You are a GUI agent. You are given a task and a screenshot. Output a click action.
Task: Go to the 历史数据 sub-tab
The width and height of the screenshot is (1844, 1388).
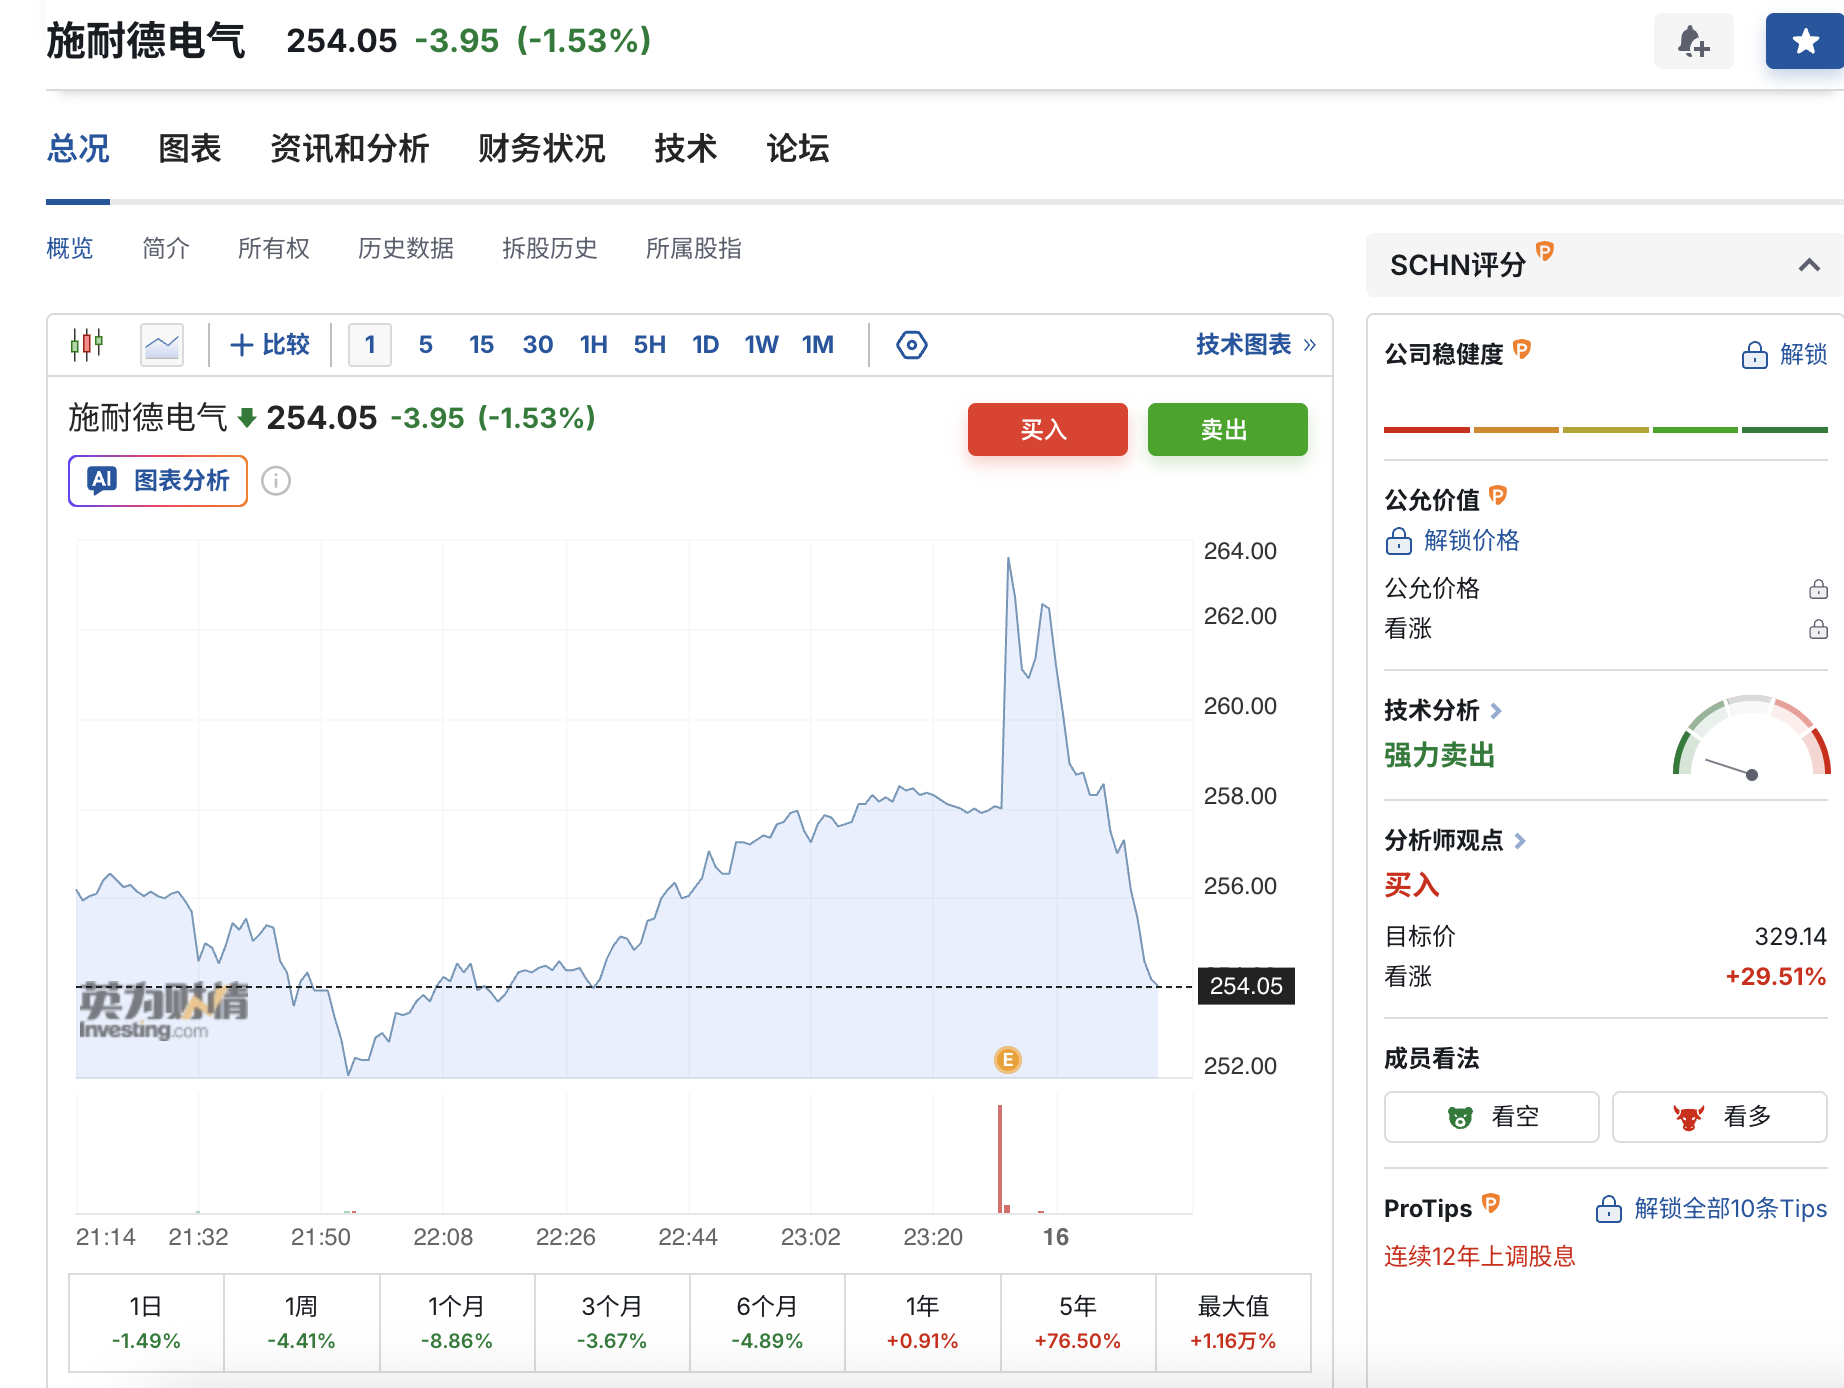click(406, 249)
